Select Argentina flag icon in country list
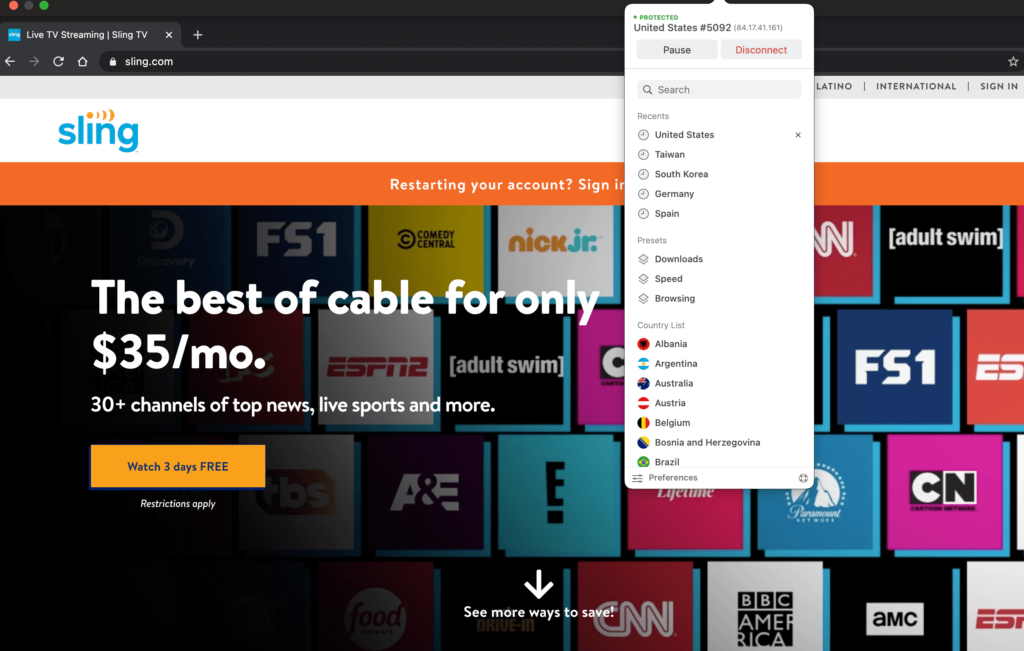The image size is (1024, 651). click(643, 364)
